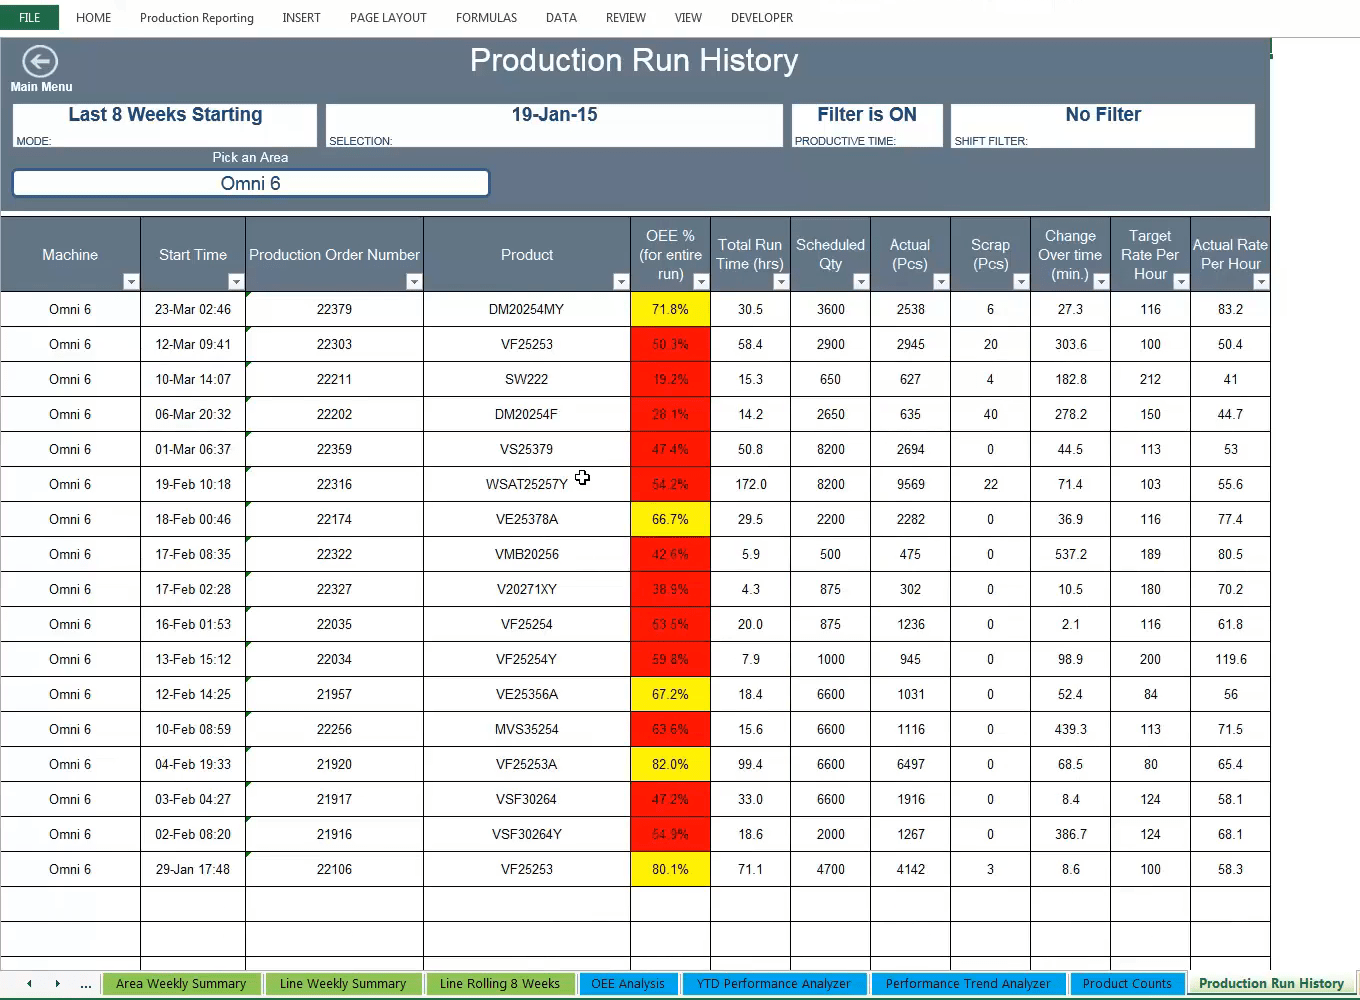The width and height of the screenshot is (1360, 1000).
Task: Click the filter icon on Total Run Time
Action: tap(781, 281)
